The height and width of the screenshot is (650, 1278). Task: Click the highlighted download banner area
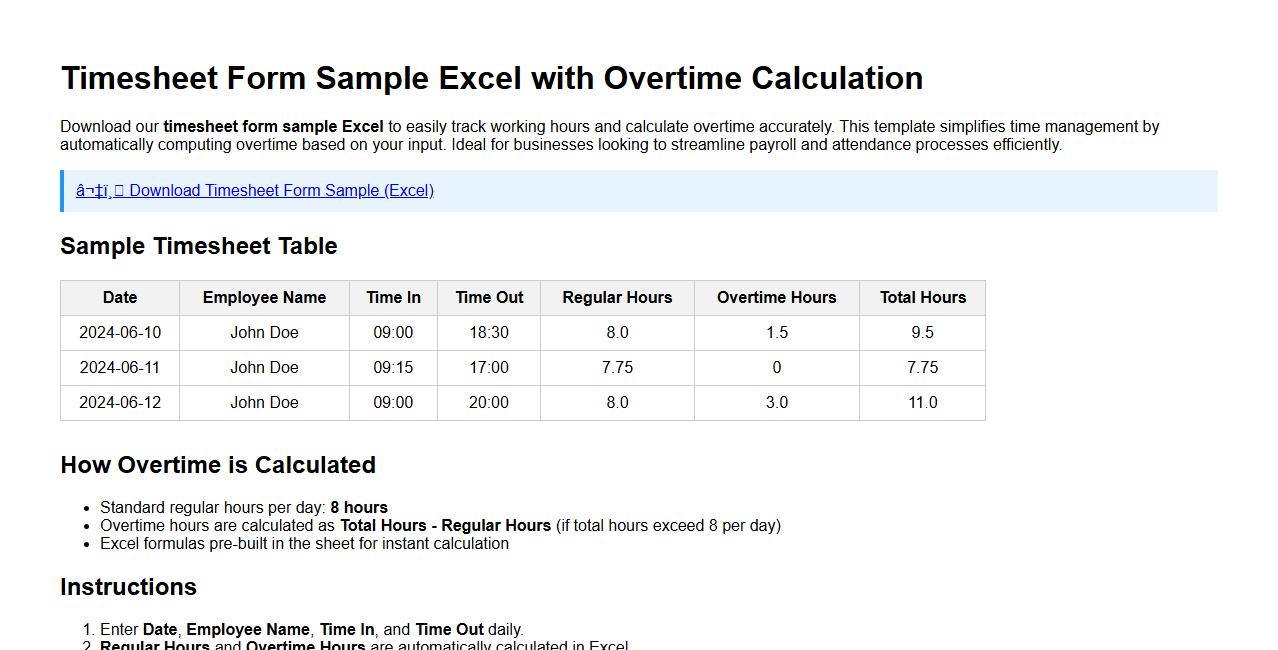(638, 190)
